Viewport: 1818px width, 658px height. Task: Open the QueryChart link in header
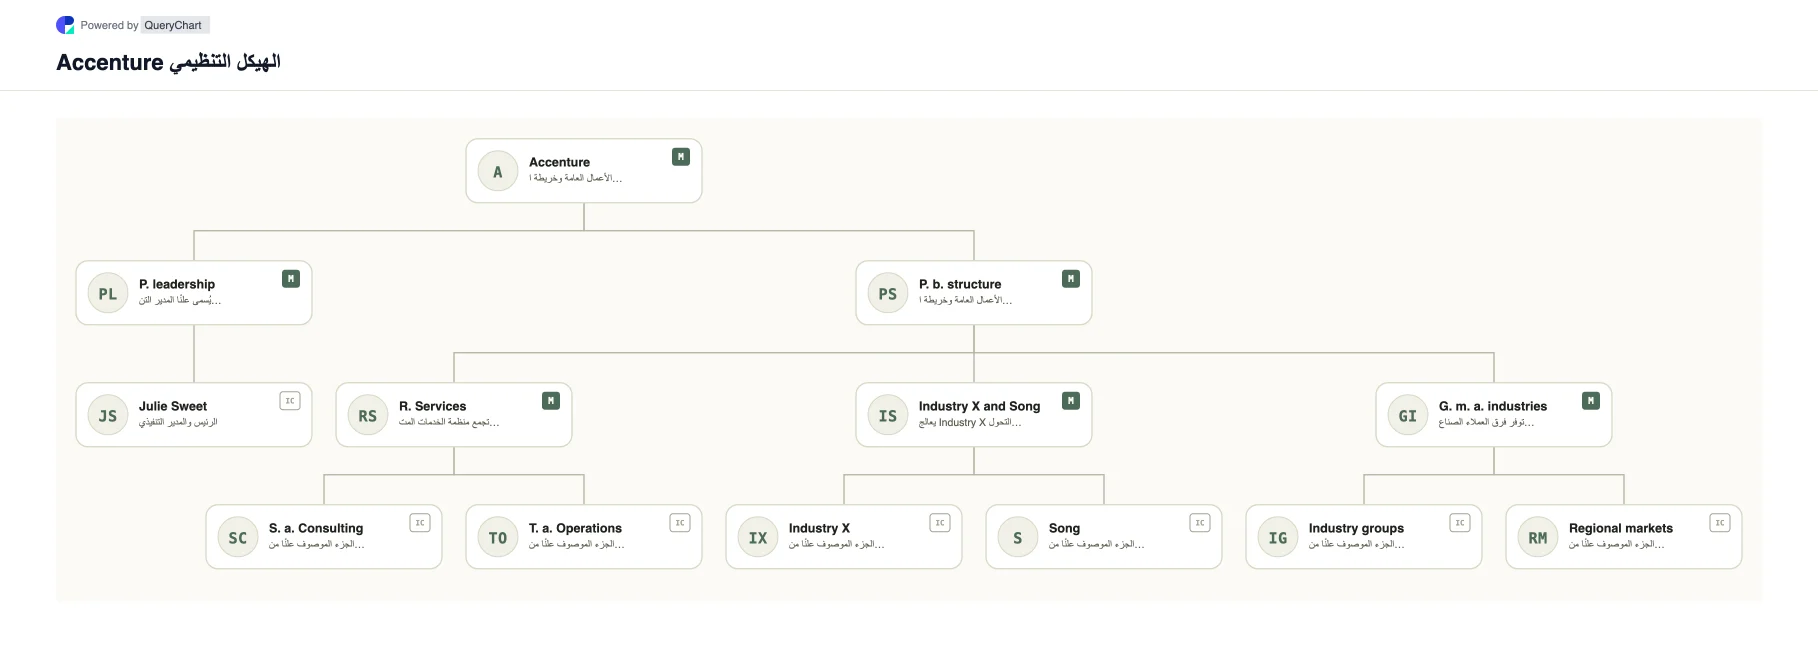[173, 25]
